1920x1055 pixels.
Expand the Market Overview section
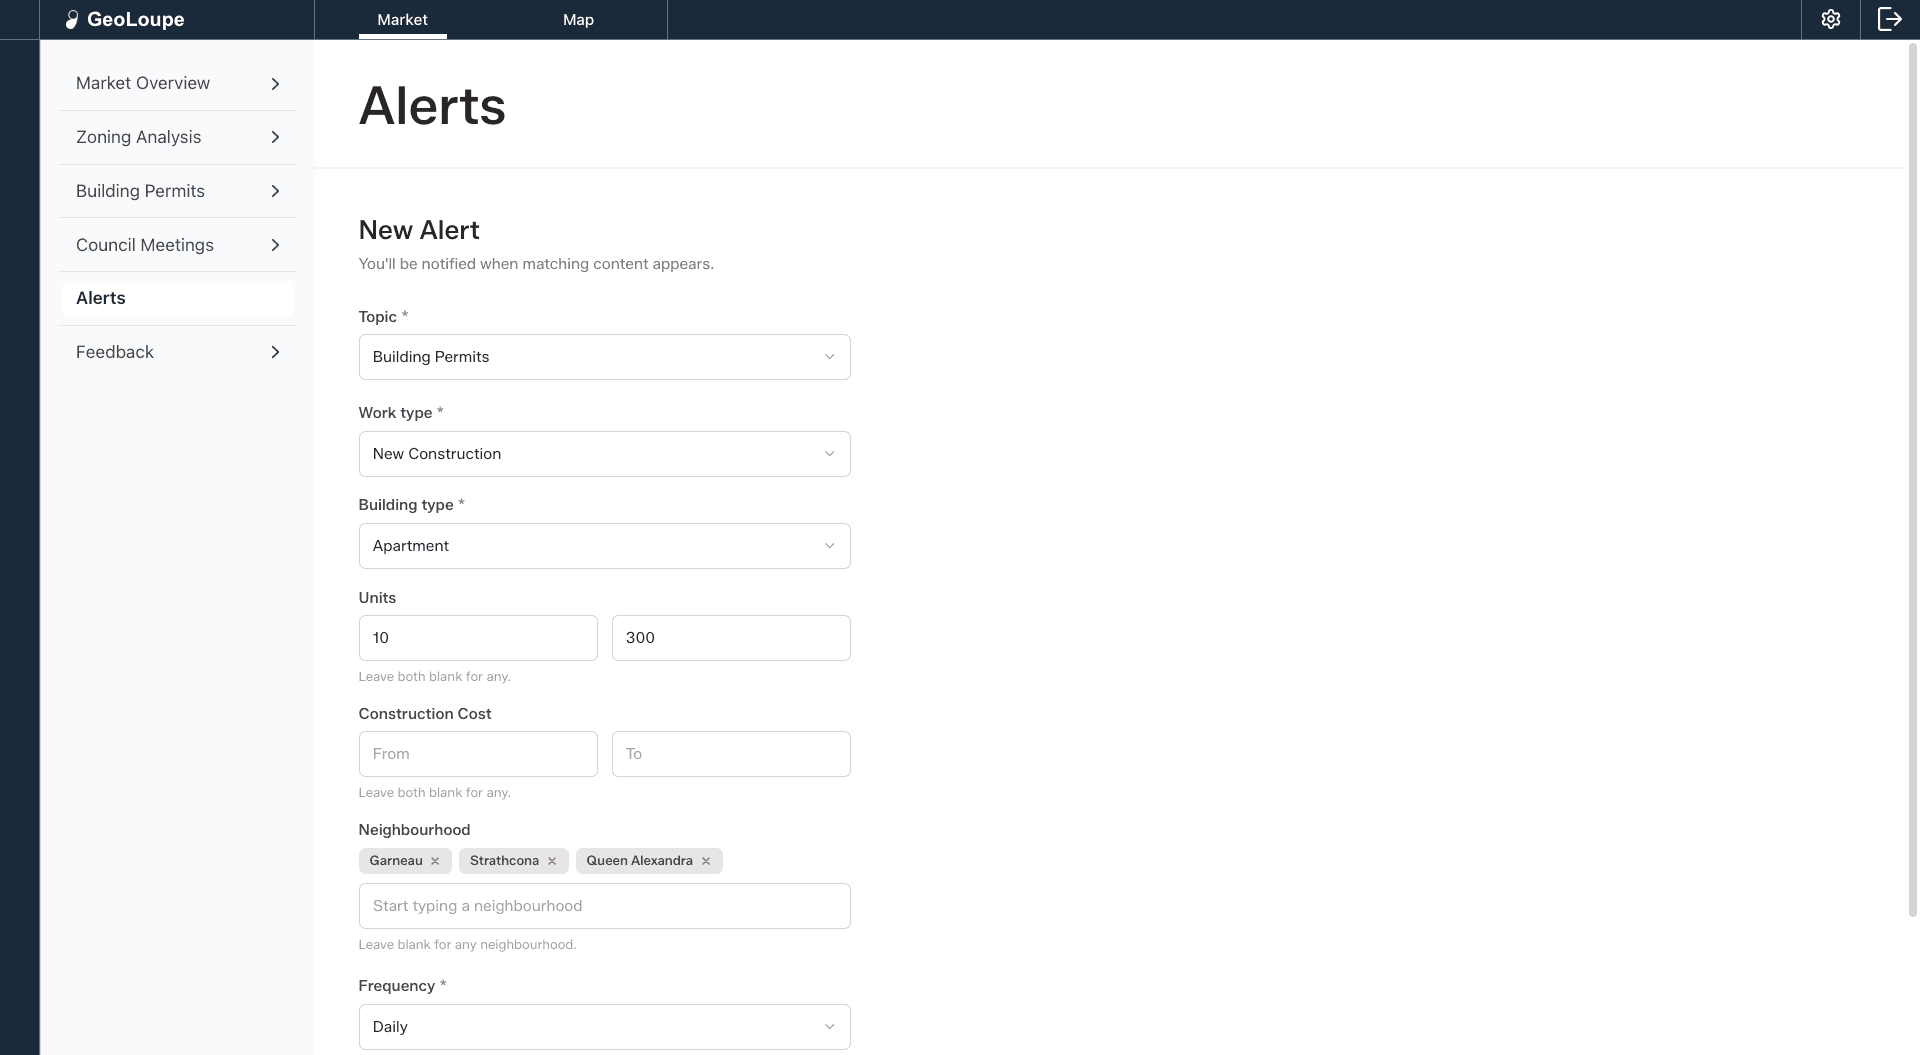coord(176,83)
